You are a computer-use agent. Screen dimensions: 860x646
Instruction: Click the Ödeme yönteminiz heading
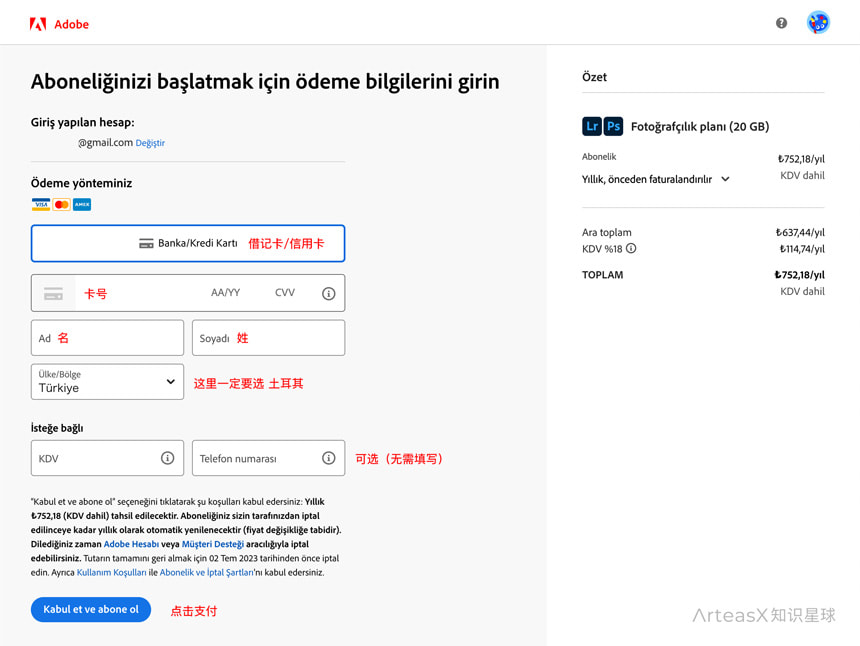[x=81, y=183]
